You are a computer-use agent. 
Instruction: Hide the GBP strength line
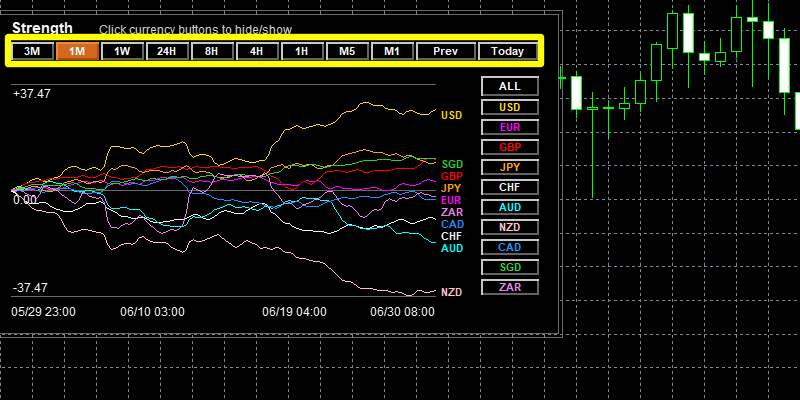(510, 147)
